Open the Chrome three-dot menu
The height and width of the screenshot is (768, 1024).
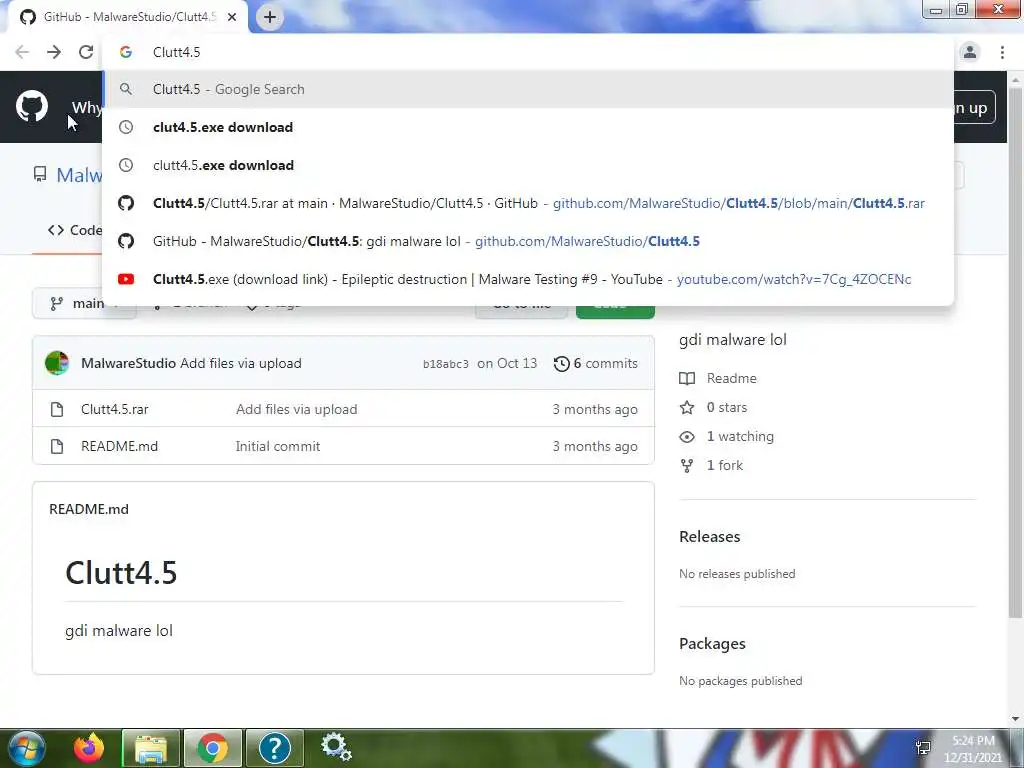pos(1002,52)
